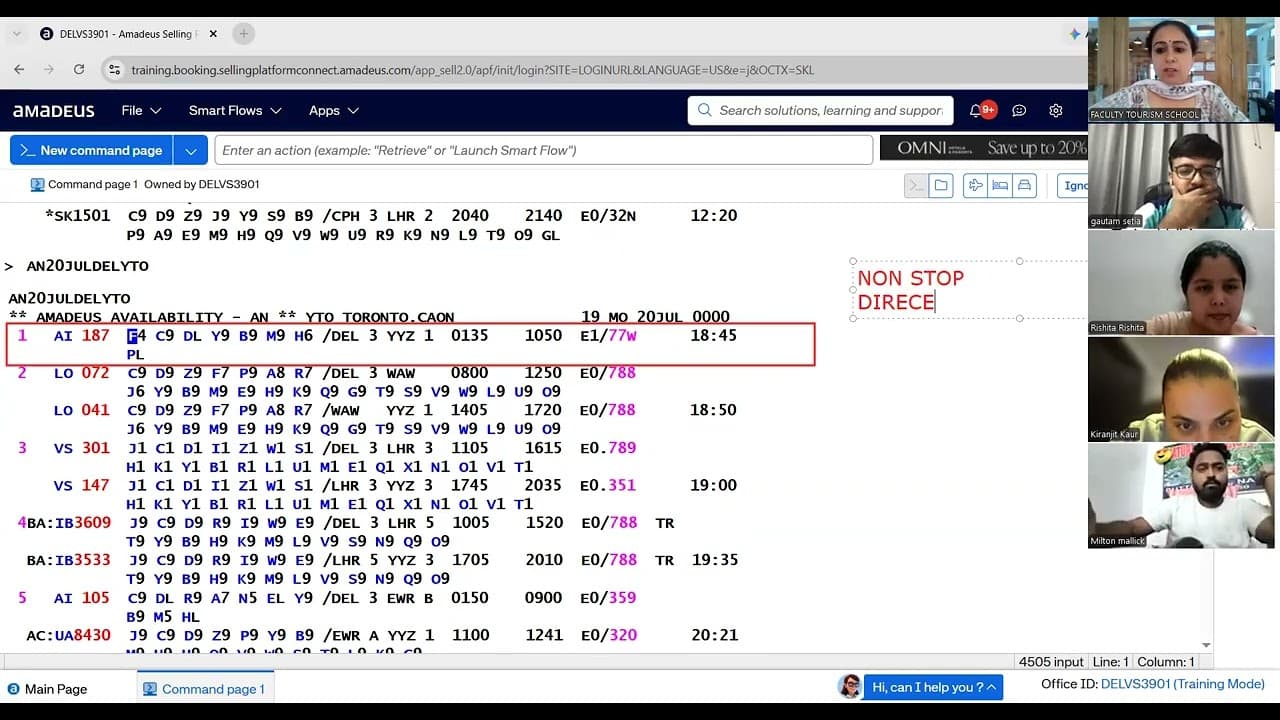
Task: Open a new browser tab
Action: (243, 34)
